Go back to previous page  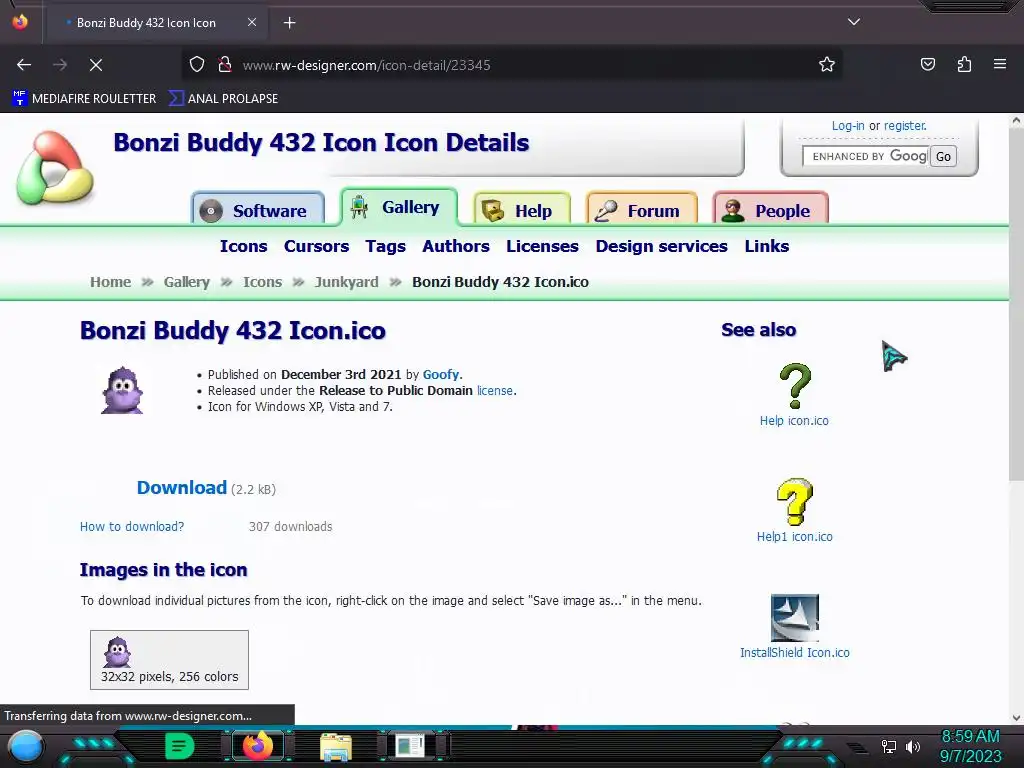(24, 65)
